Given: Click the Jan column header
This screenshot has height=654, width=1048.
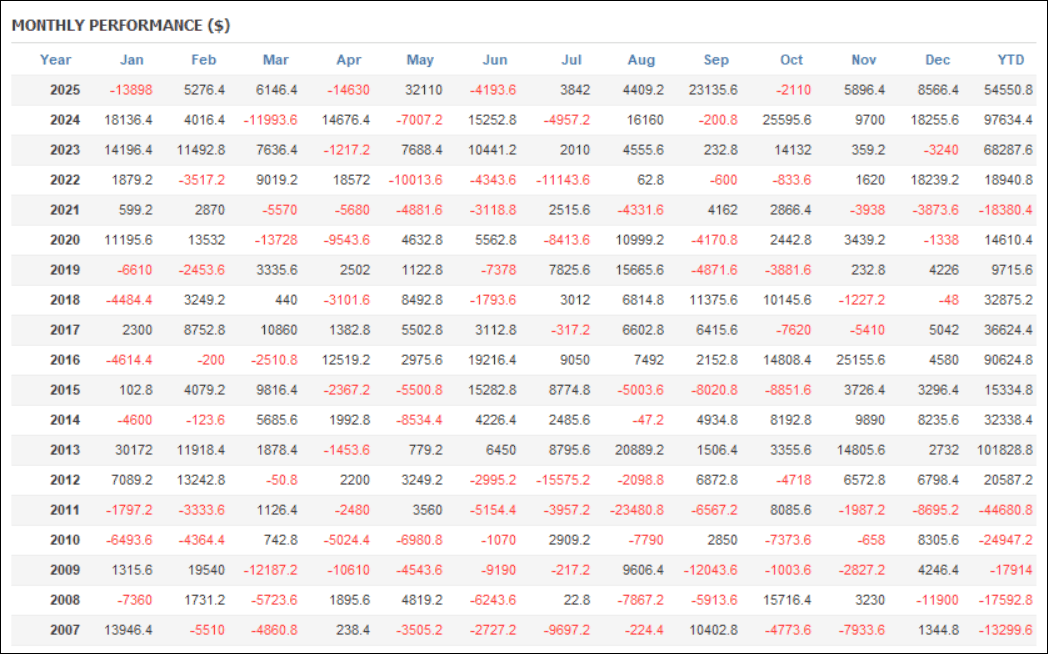Looking at the screenshot, I should pos(131,60).
